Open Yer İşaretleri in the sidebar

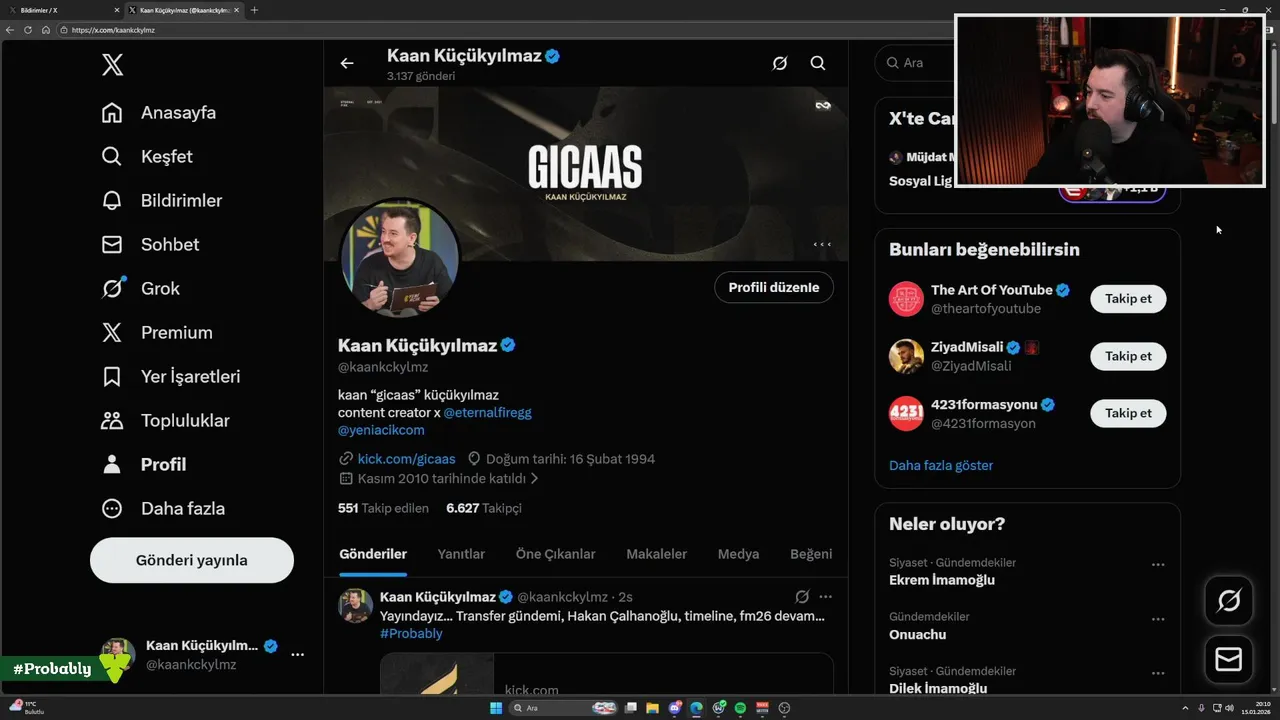[171, 377]
